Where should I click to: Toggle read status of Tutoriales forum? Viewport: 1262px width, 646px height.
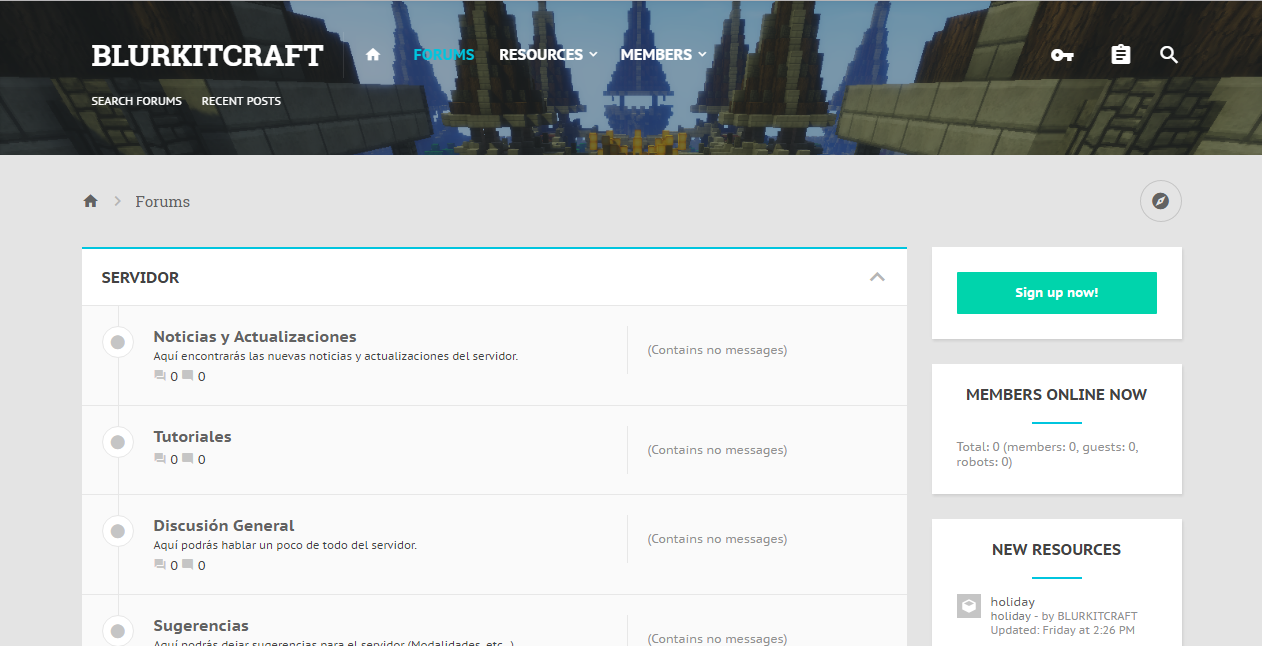(x=117, y=441)
